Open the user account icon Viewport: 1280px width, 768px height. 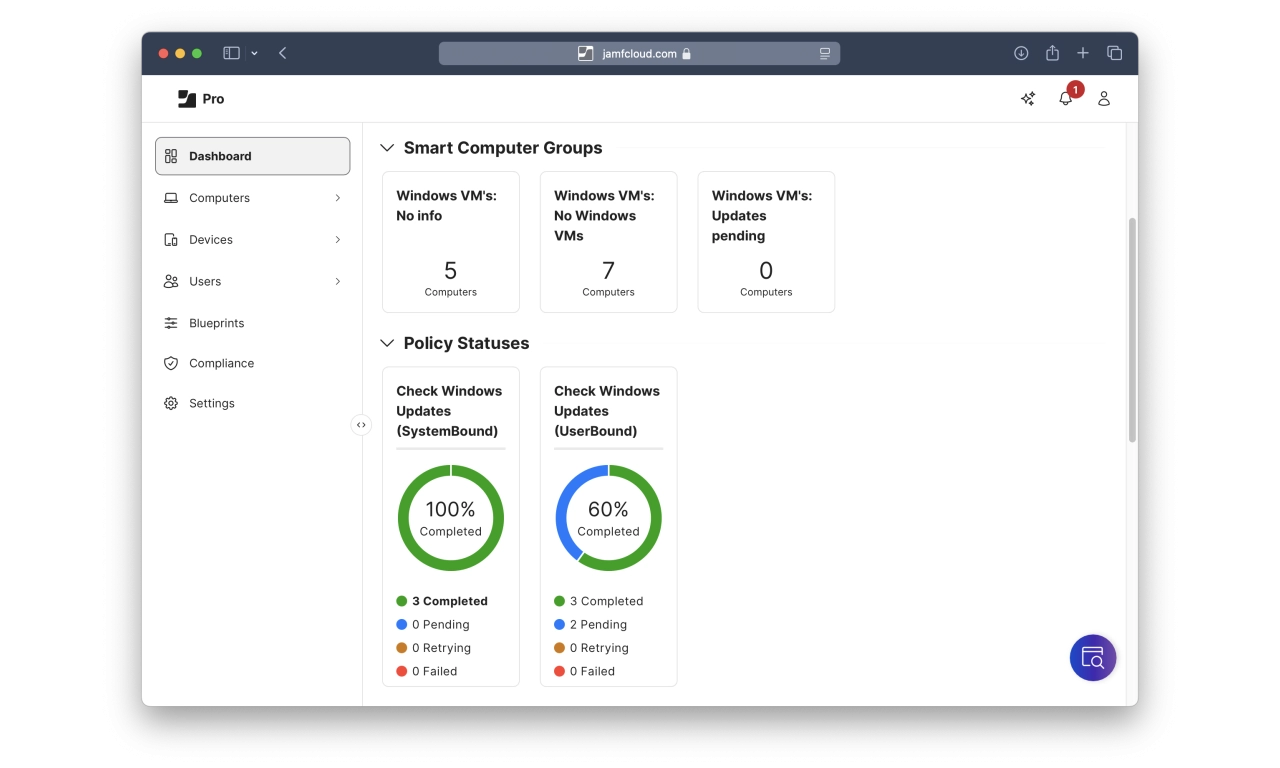[x=1104, y=98]
